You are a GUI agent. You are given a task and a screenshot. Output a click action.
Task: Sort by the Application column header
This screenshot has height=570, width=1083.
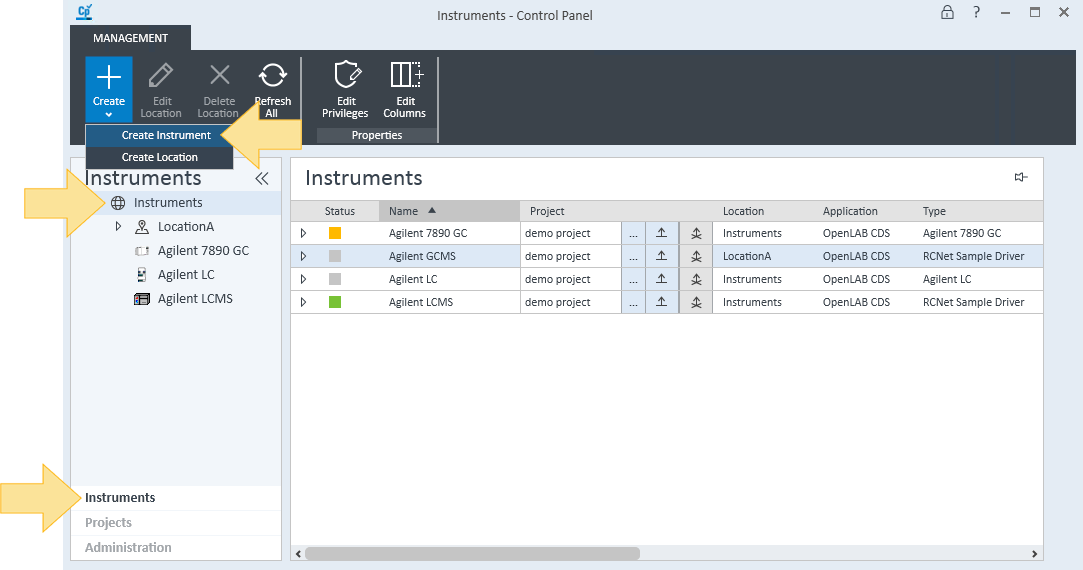coord(850,211)
